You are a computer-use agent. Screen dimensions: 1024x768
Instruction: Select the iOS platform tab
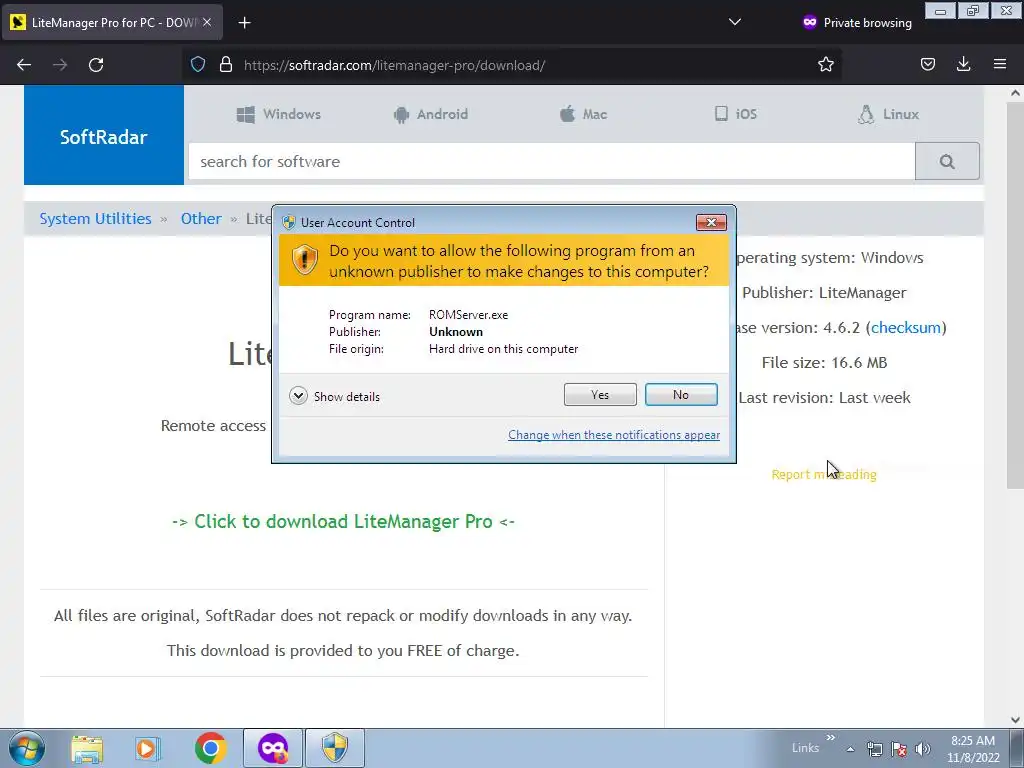pos(735,114)
